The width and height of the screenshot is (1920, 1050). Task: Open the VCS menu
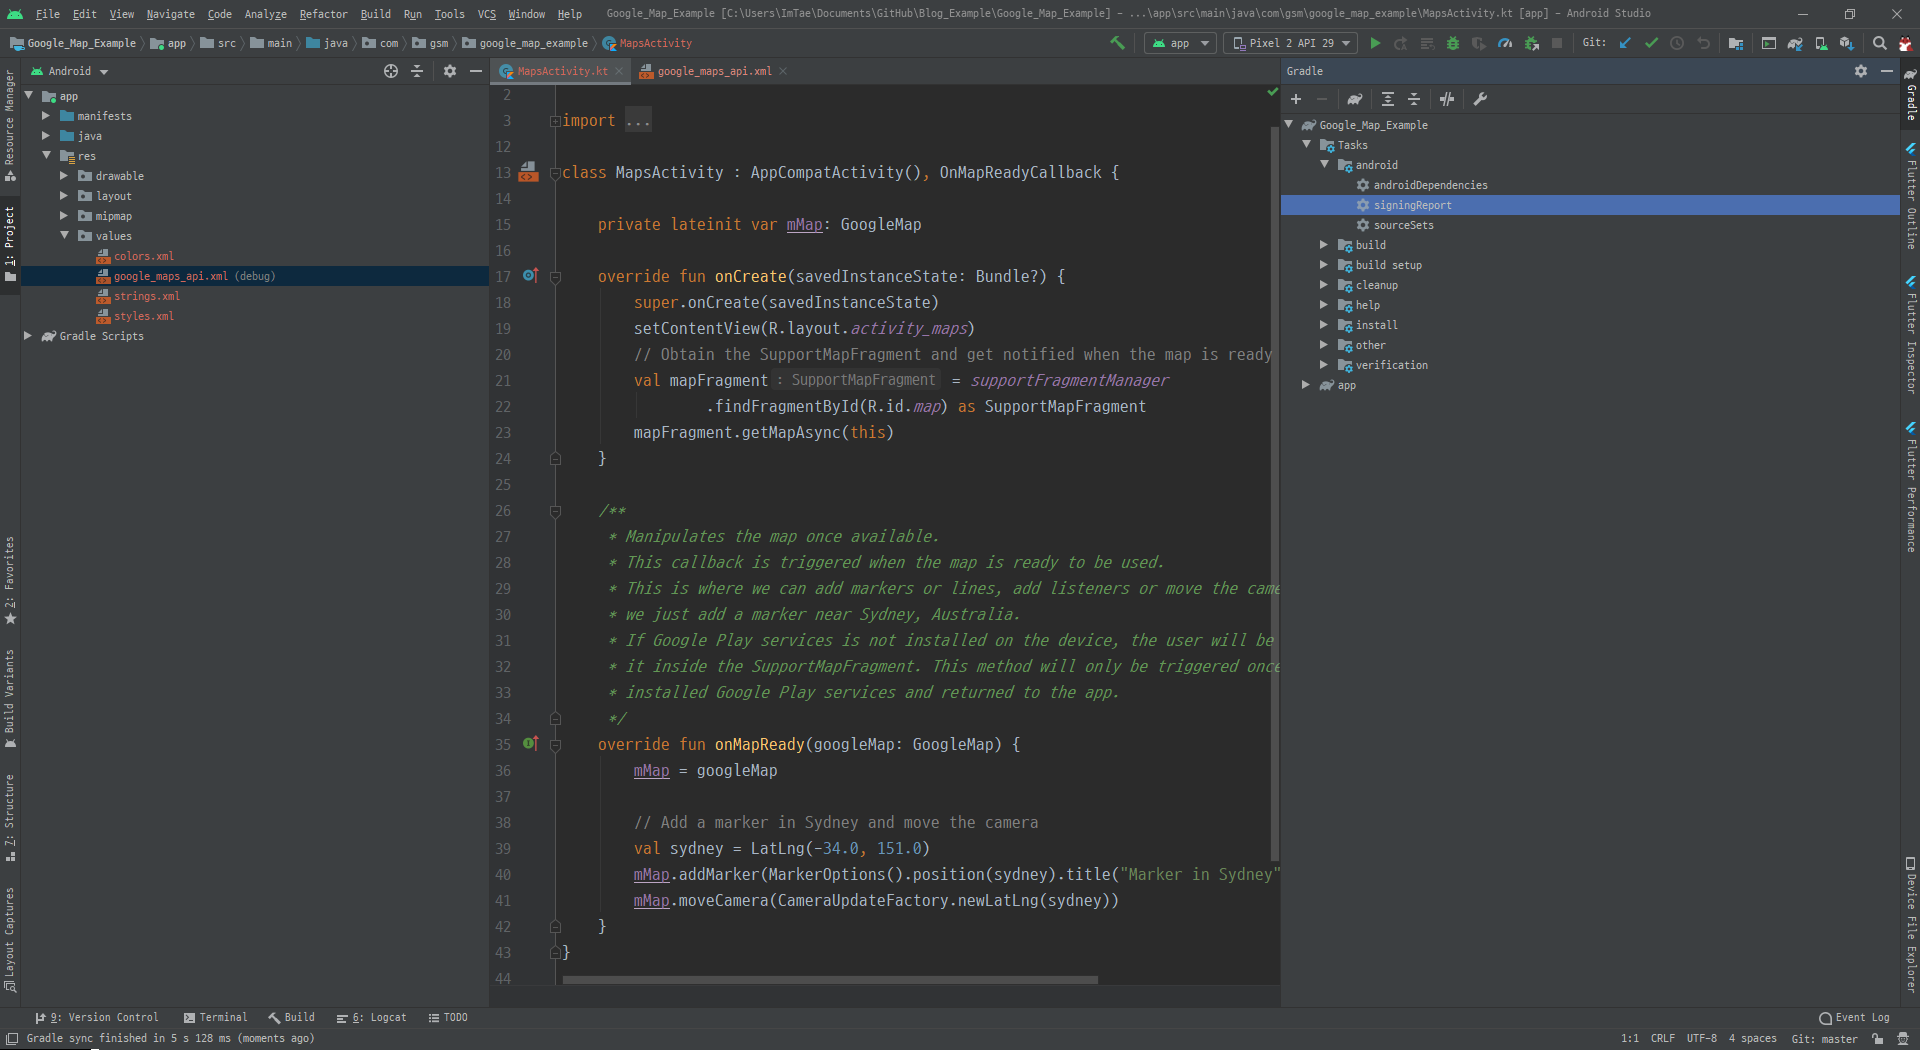point(487,14)
